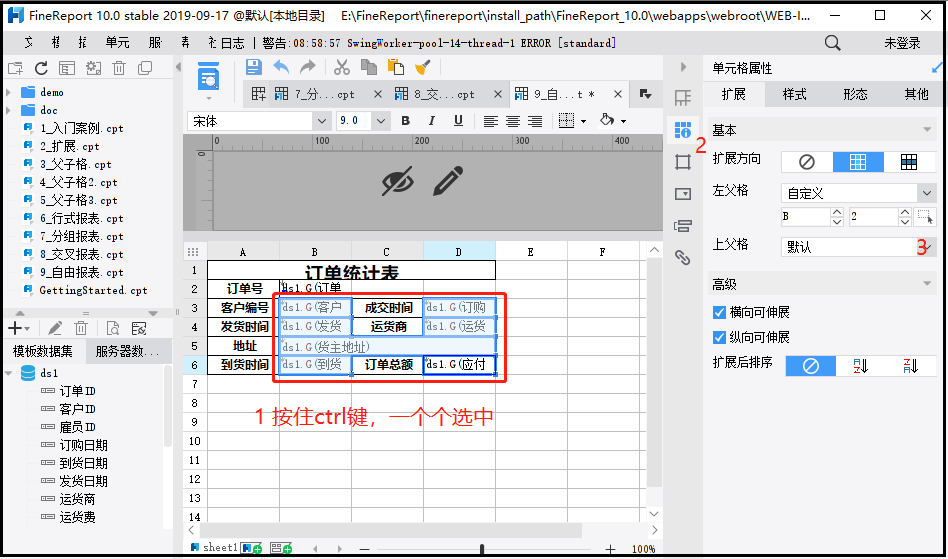
Task: Switch to 样式 tab
Action: point(794,94)
